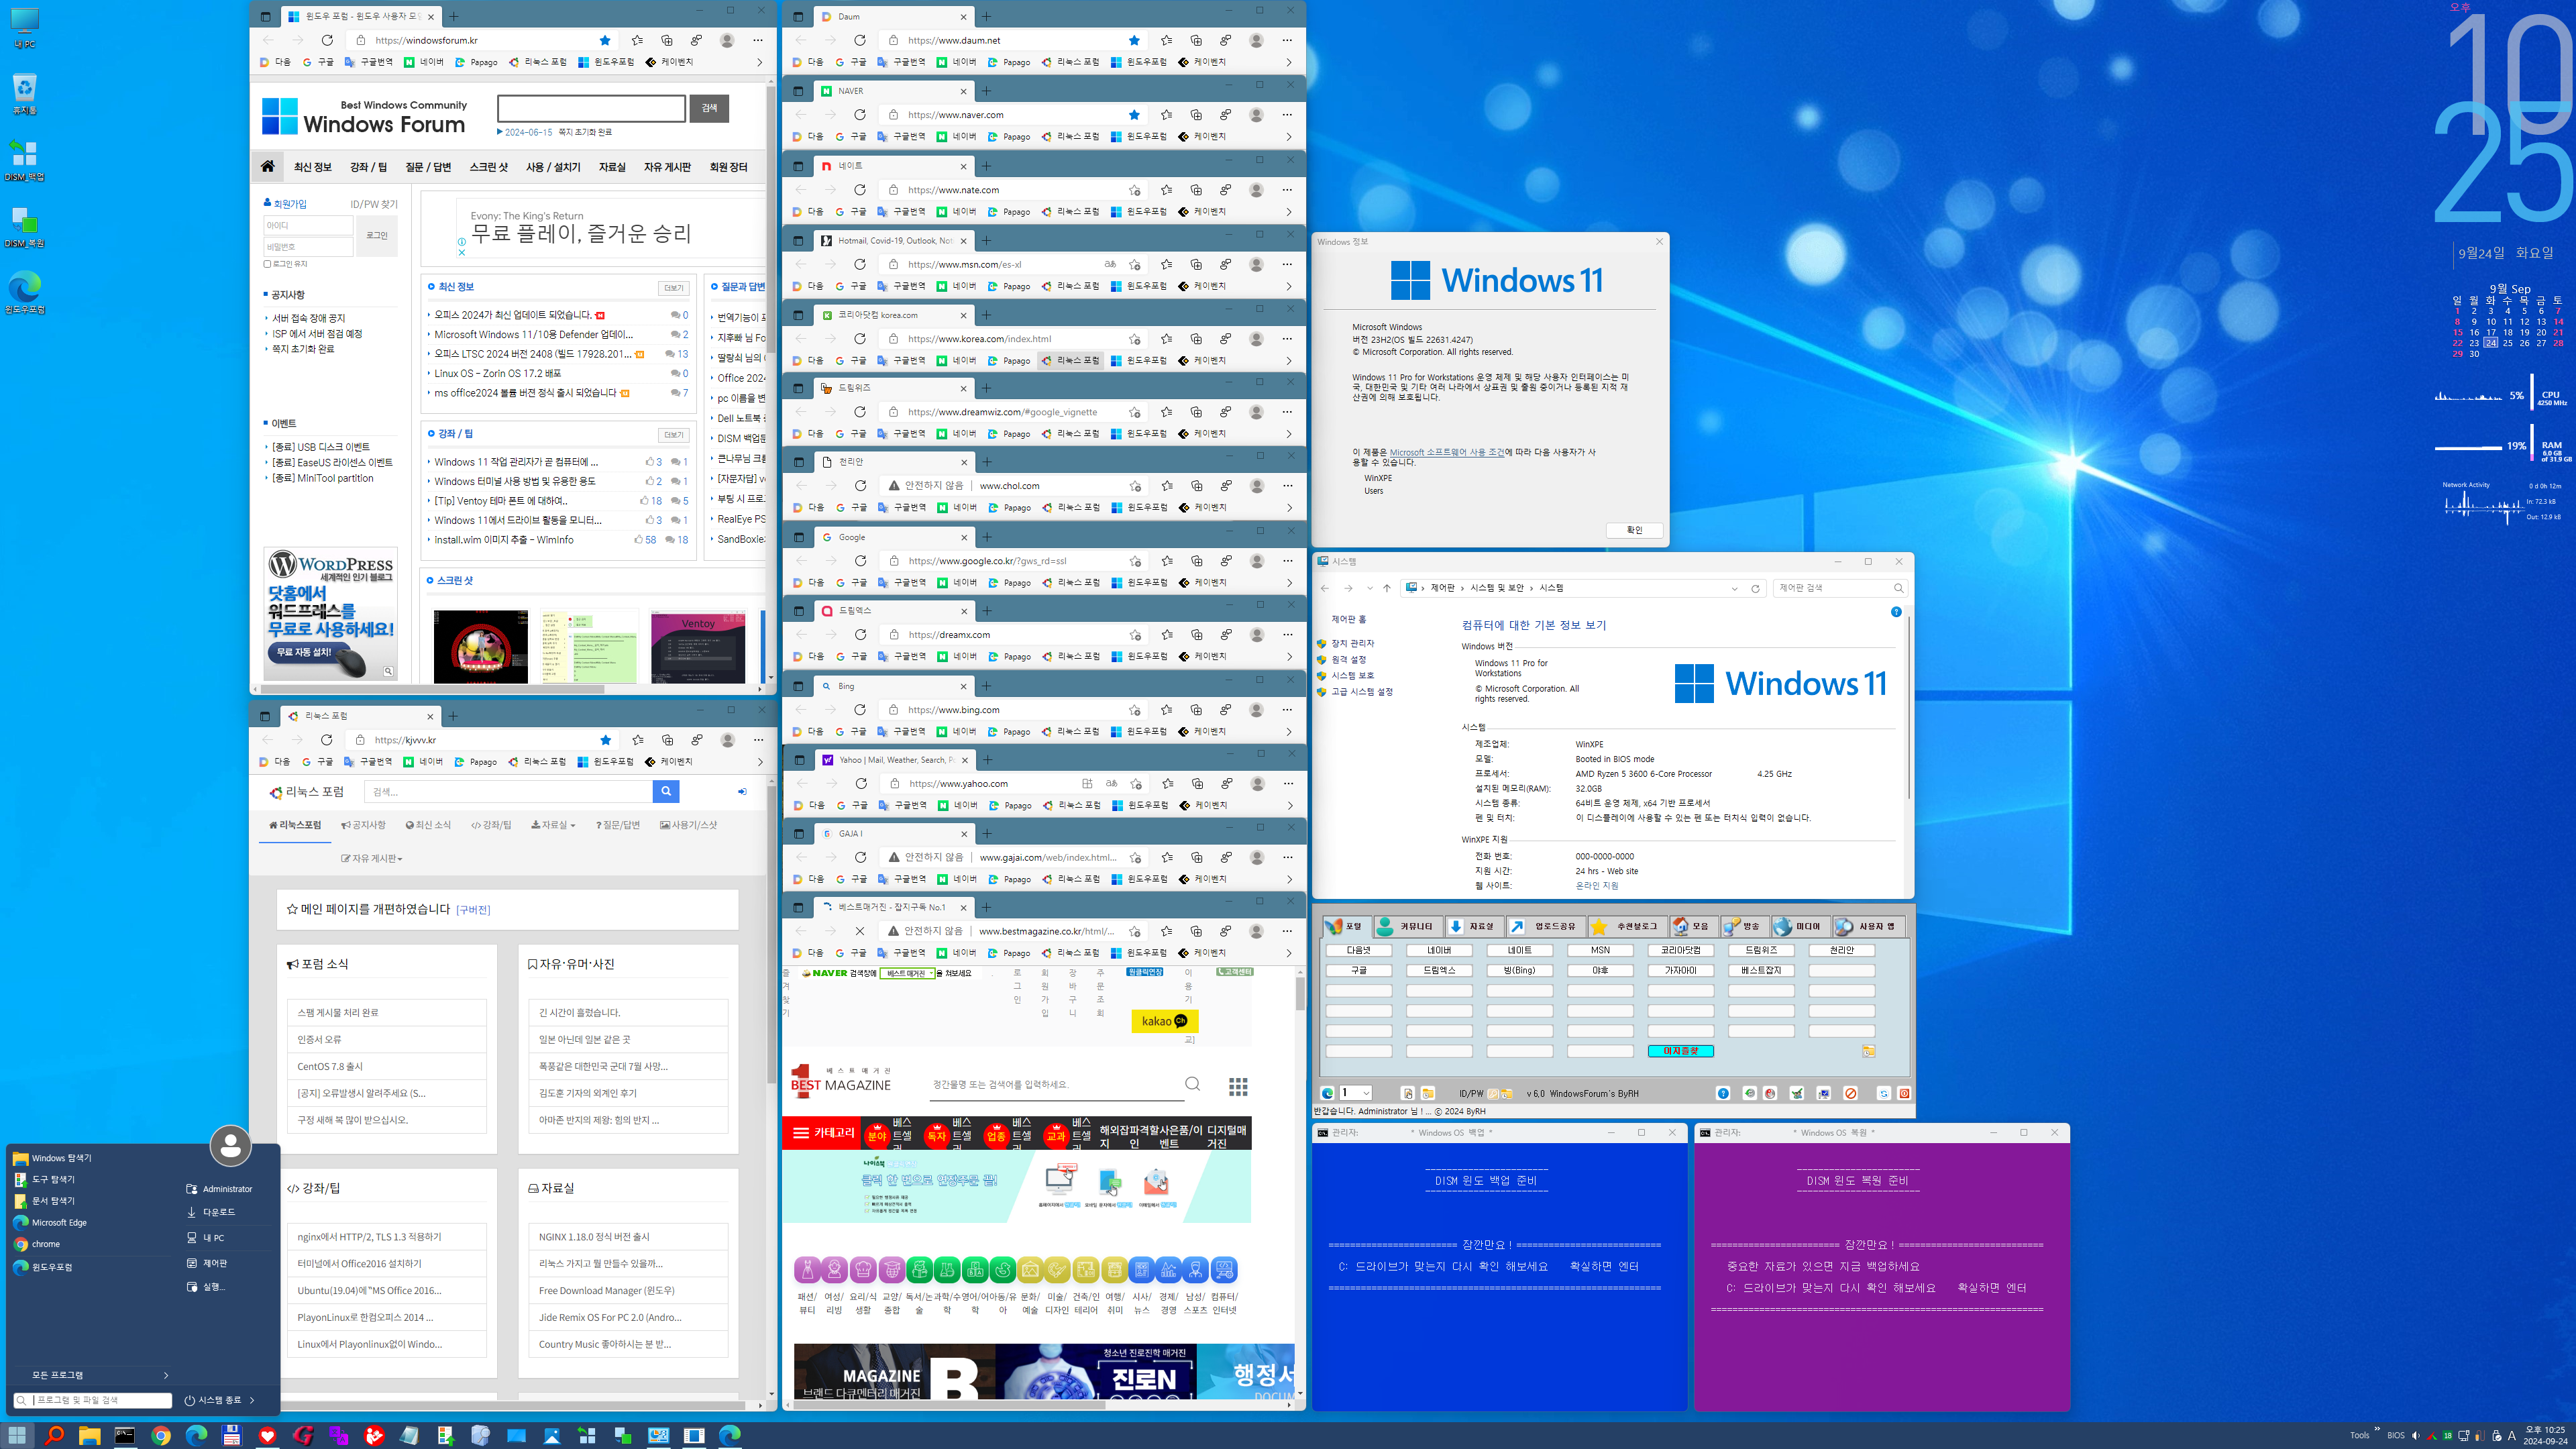Click the help icon in System control panel
The width and height of the screenshot is (2576, 1449).
(1896, 612)
